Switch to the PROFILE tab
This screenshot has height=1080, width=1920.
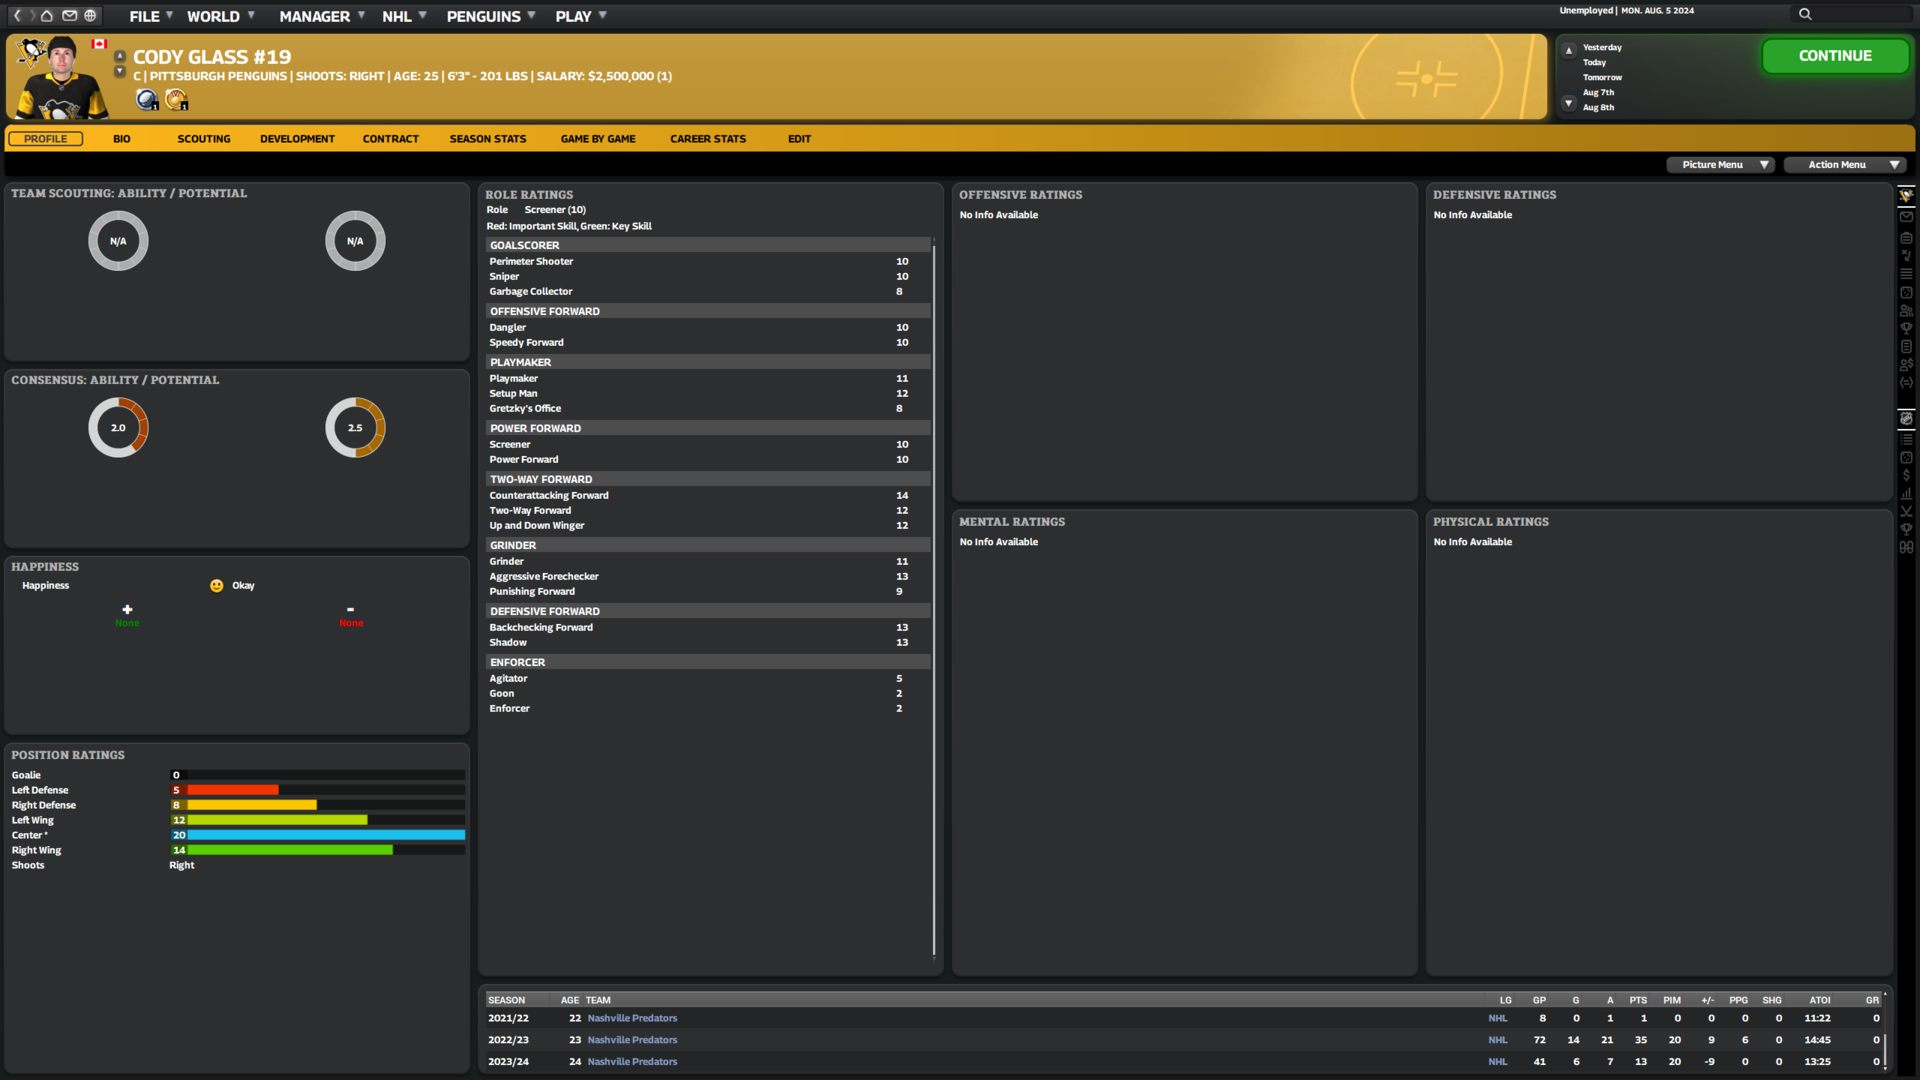point(46,139)
